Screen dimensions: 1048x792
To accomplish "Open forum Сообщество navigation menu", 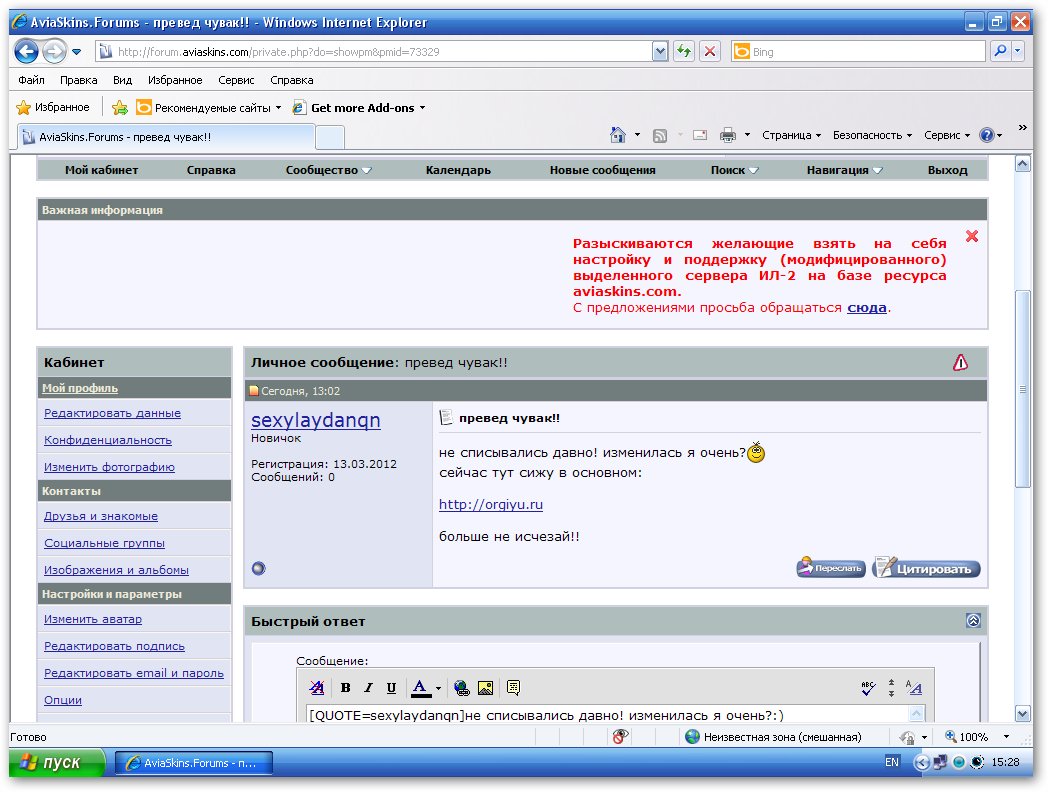I will tap(328, 170).
